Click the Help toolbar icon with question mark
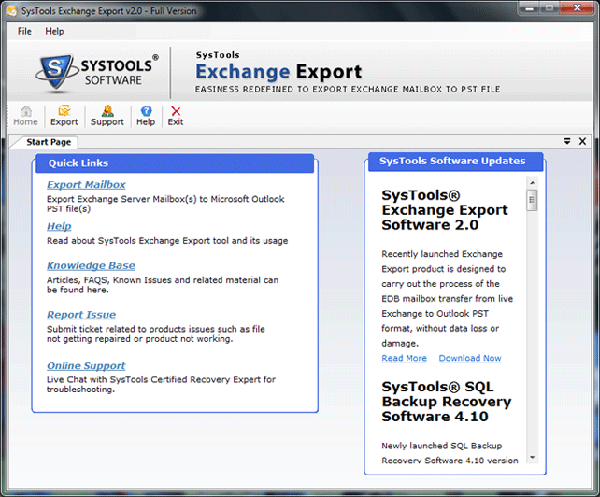Viewport: 600px width, 497px height. 146,116
